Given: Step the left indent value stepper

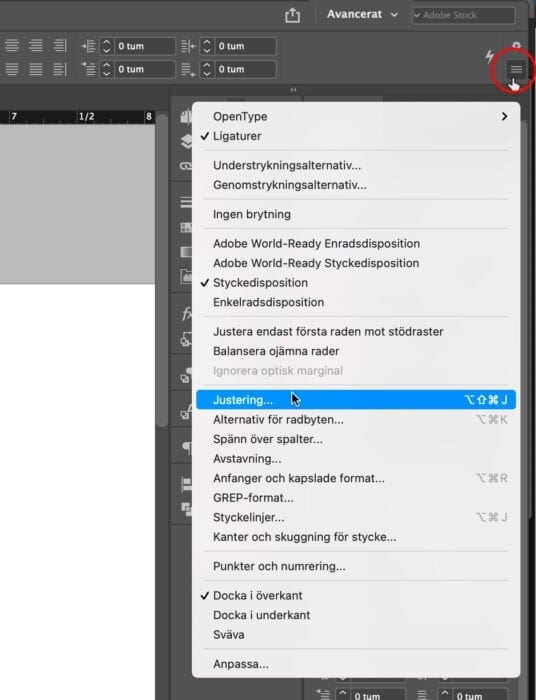Looking at the screenshot, I should point(106,46).
